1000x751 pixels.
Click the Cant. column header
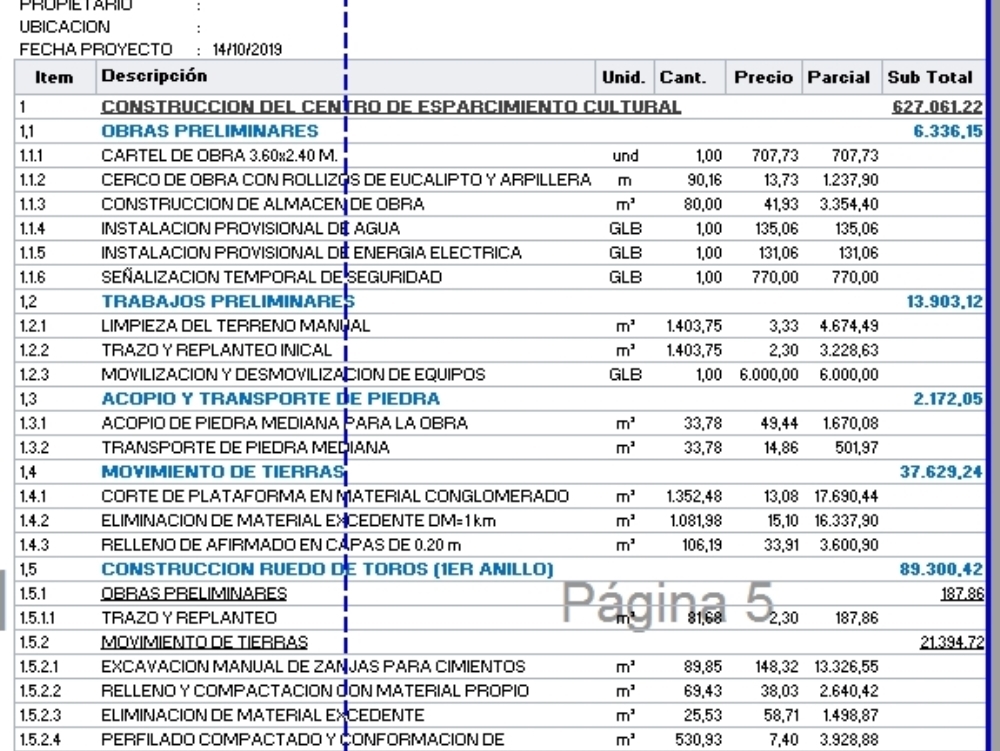(x=689, y=77)
